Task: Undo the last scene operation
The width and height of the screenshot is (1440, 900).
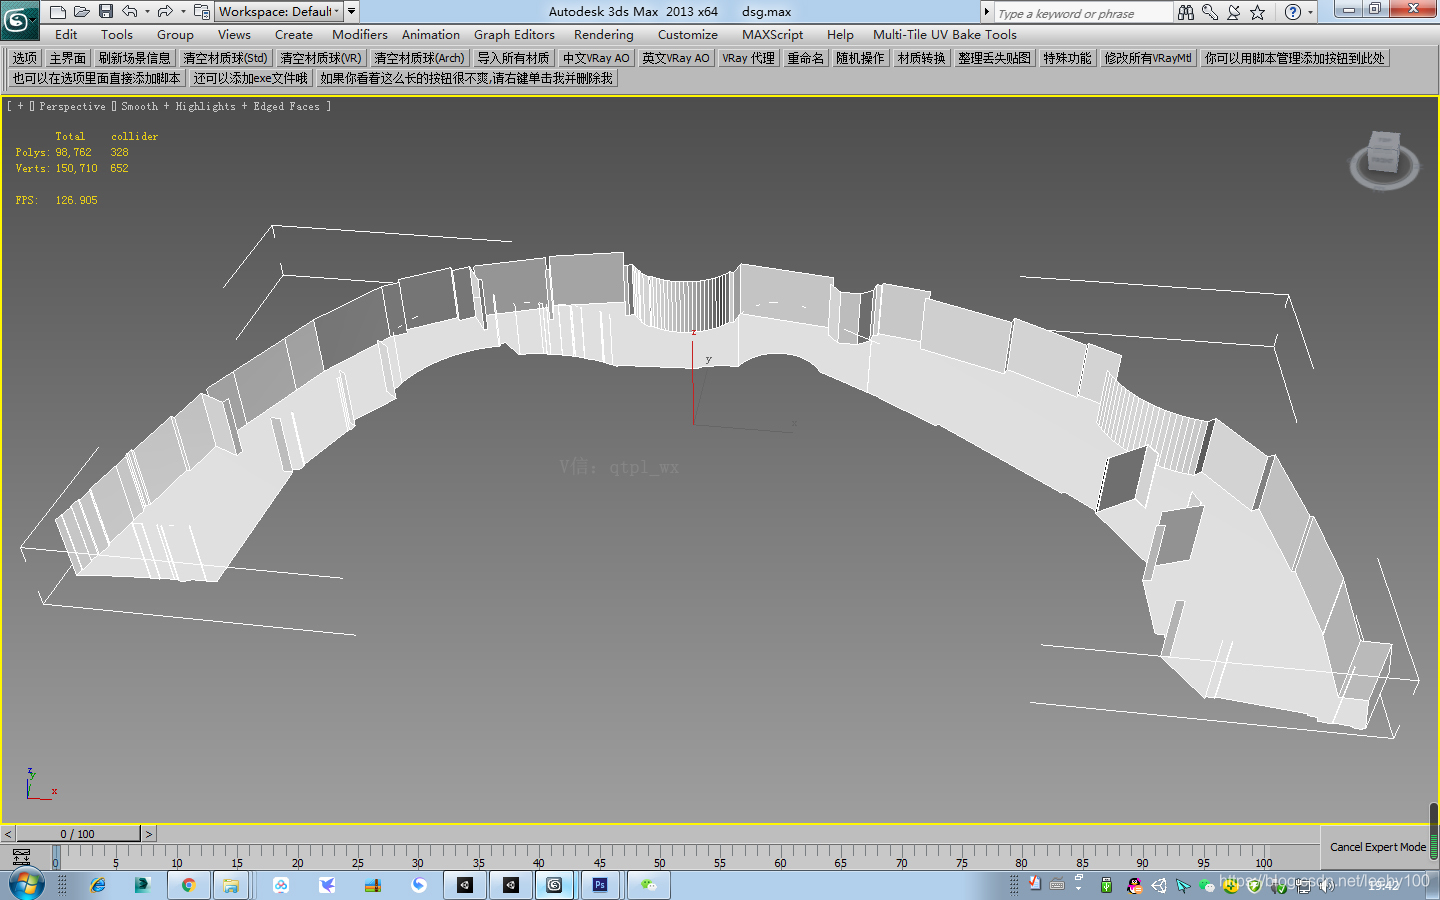Action: pos(130,12)
